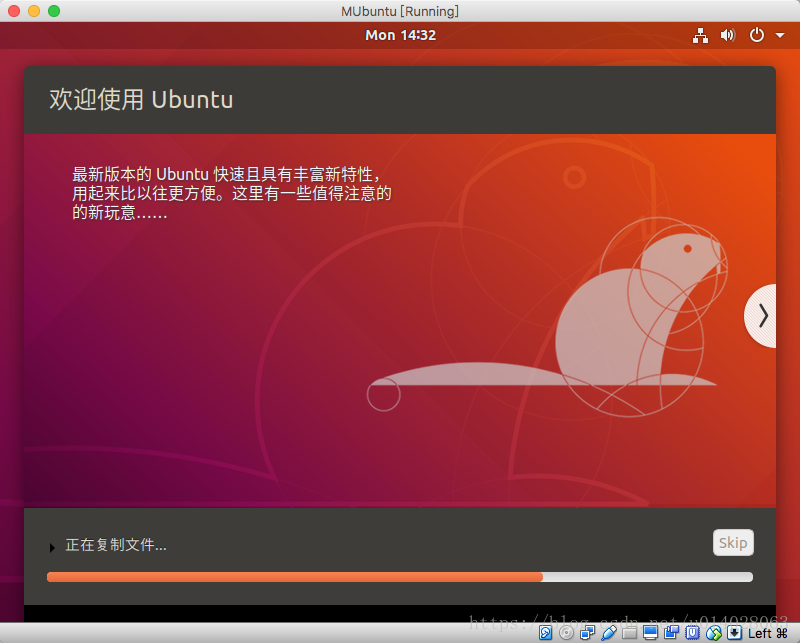This screenshot has width=800, height=643.
Task: Click the CPU virtualization chip icon in status bar
Action: [692, 633]
